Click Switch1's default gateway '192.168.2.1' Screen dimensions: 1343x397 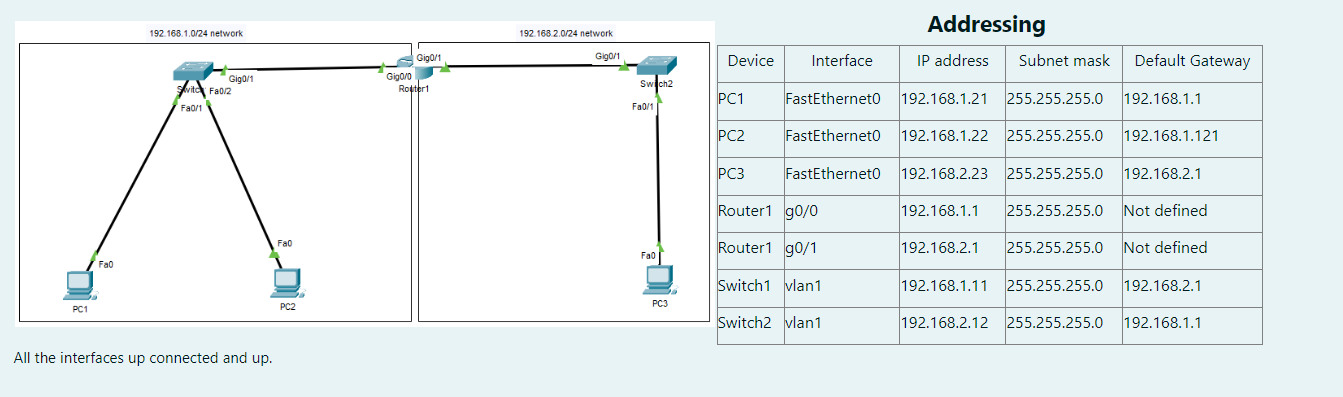click(1162, 285)
